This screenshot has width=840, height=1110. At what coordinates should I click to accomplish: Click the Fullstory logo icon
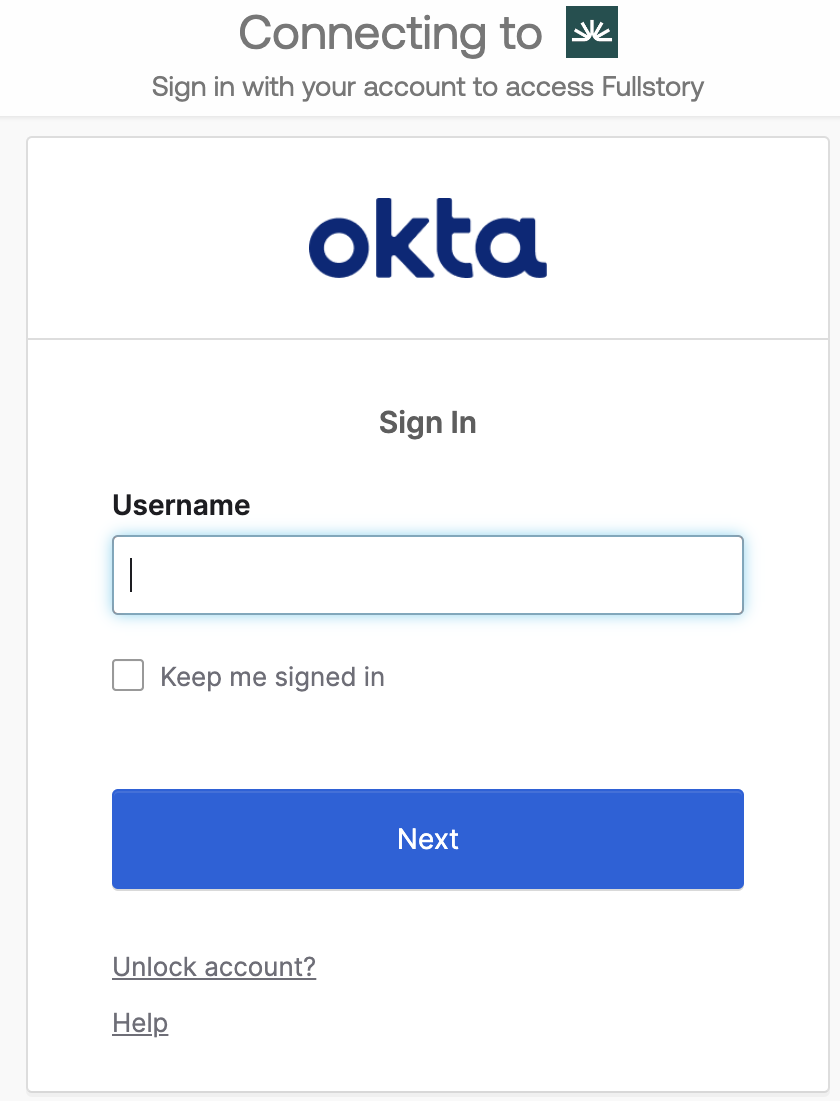coord(592,31)
